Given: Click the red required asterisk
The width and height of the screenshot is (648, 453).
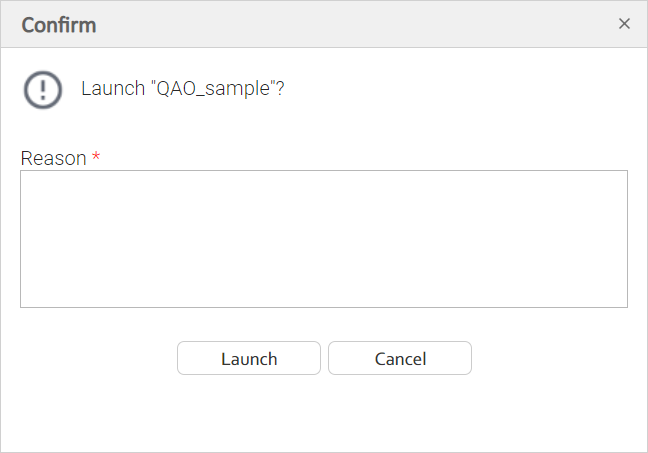Looking at the screenshot, I should (x=96, y=158).
